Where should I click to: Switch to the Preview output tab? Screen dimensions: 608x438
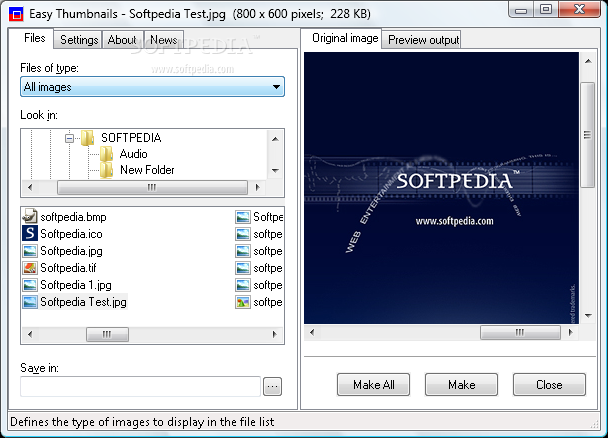423,40
